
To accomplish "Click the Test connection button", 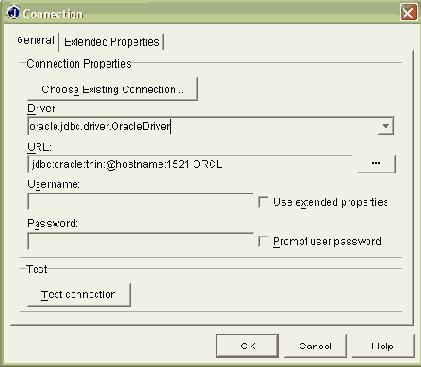I will (79, 295).
